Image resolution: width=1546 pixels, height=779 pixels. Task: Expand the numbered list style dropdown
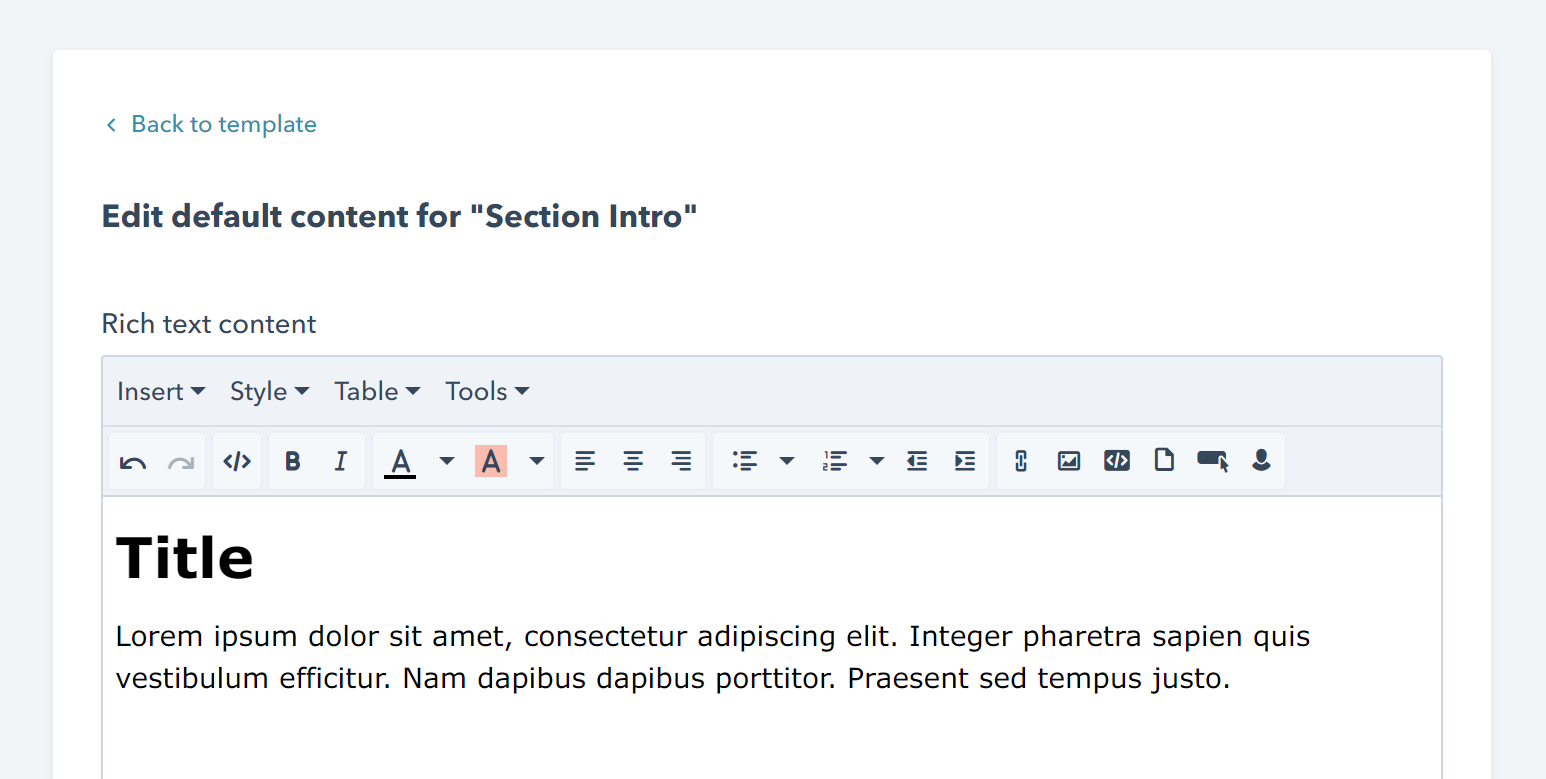[x=877, y=461]
